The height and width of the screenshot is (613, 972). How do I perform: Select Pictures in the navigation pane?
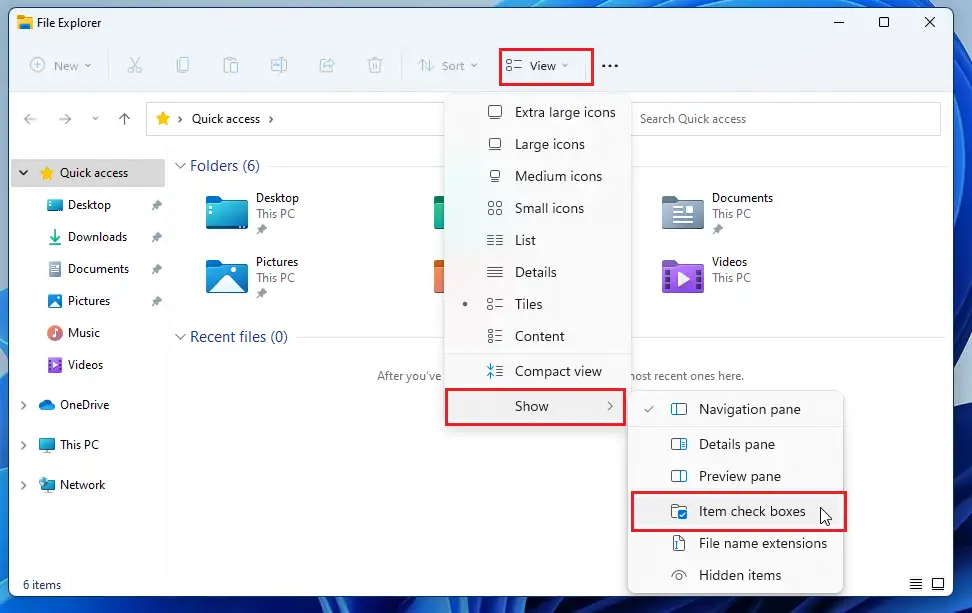coord(88,301)
